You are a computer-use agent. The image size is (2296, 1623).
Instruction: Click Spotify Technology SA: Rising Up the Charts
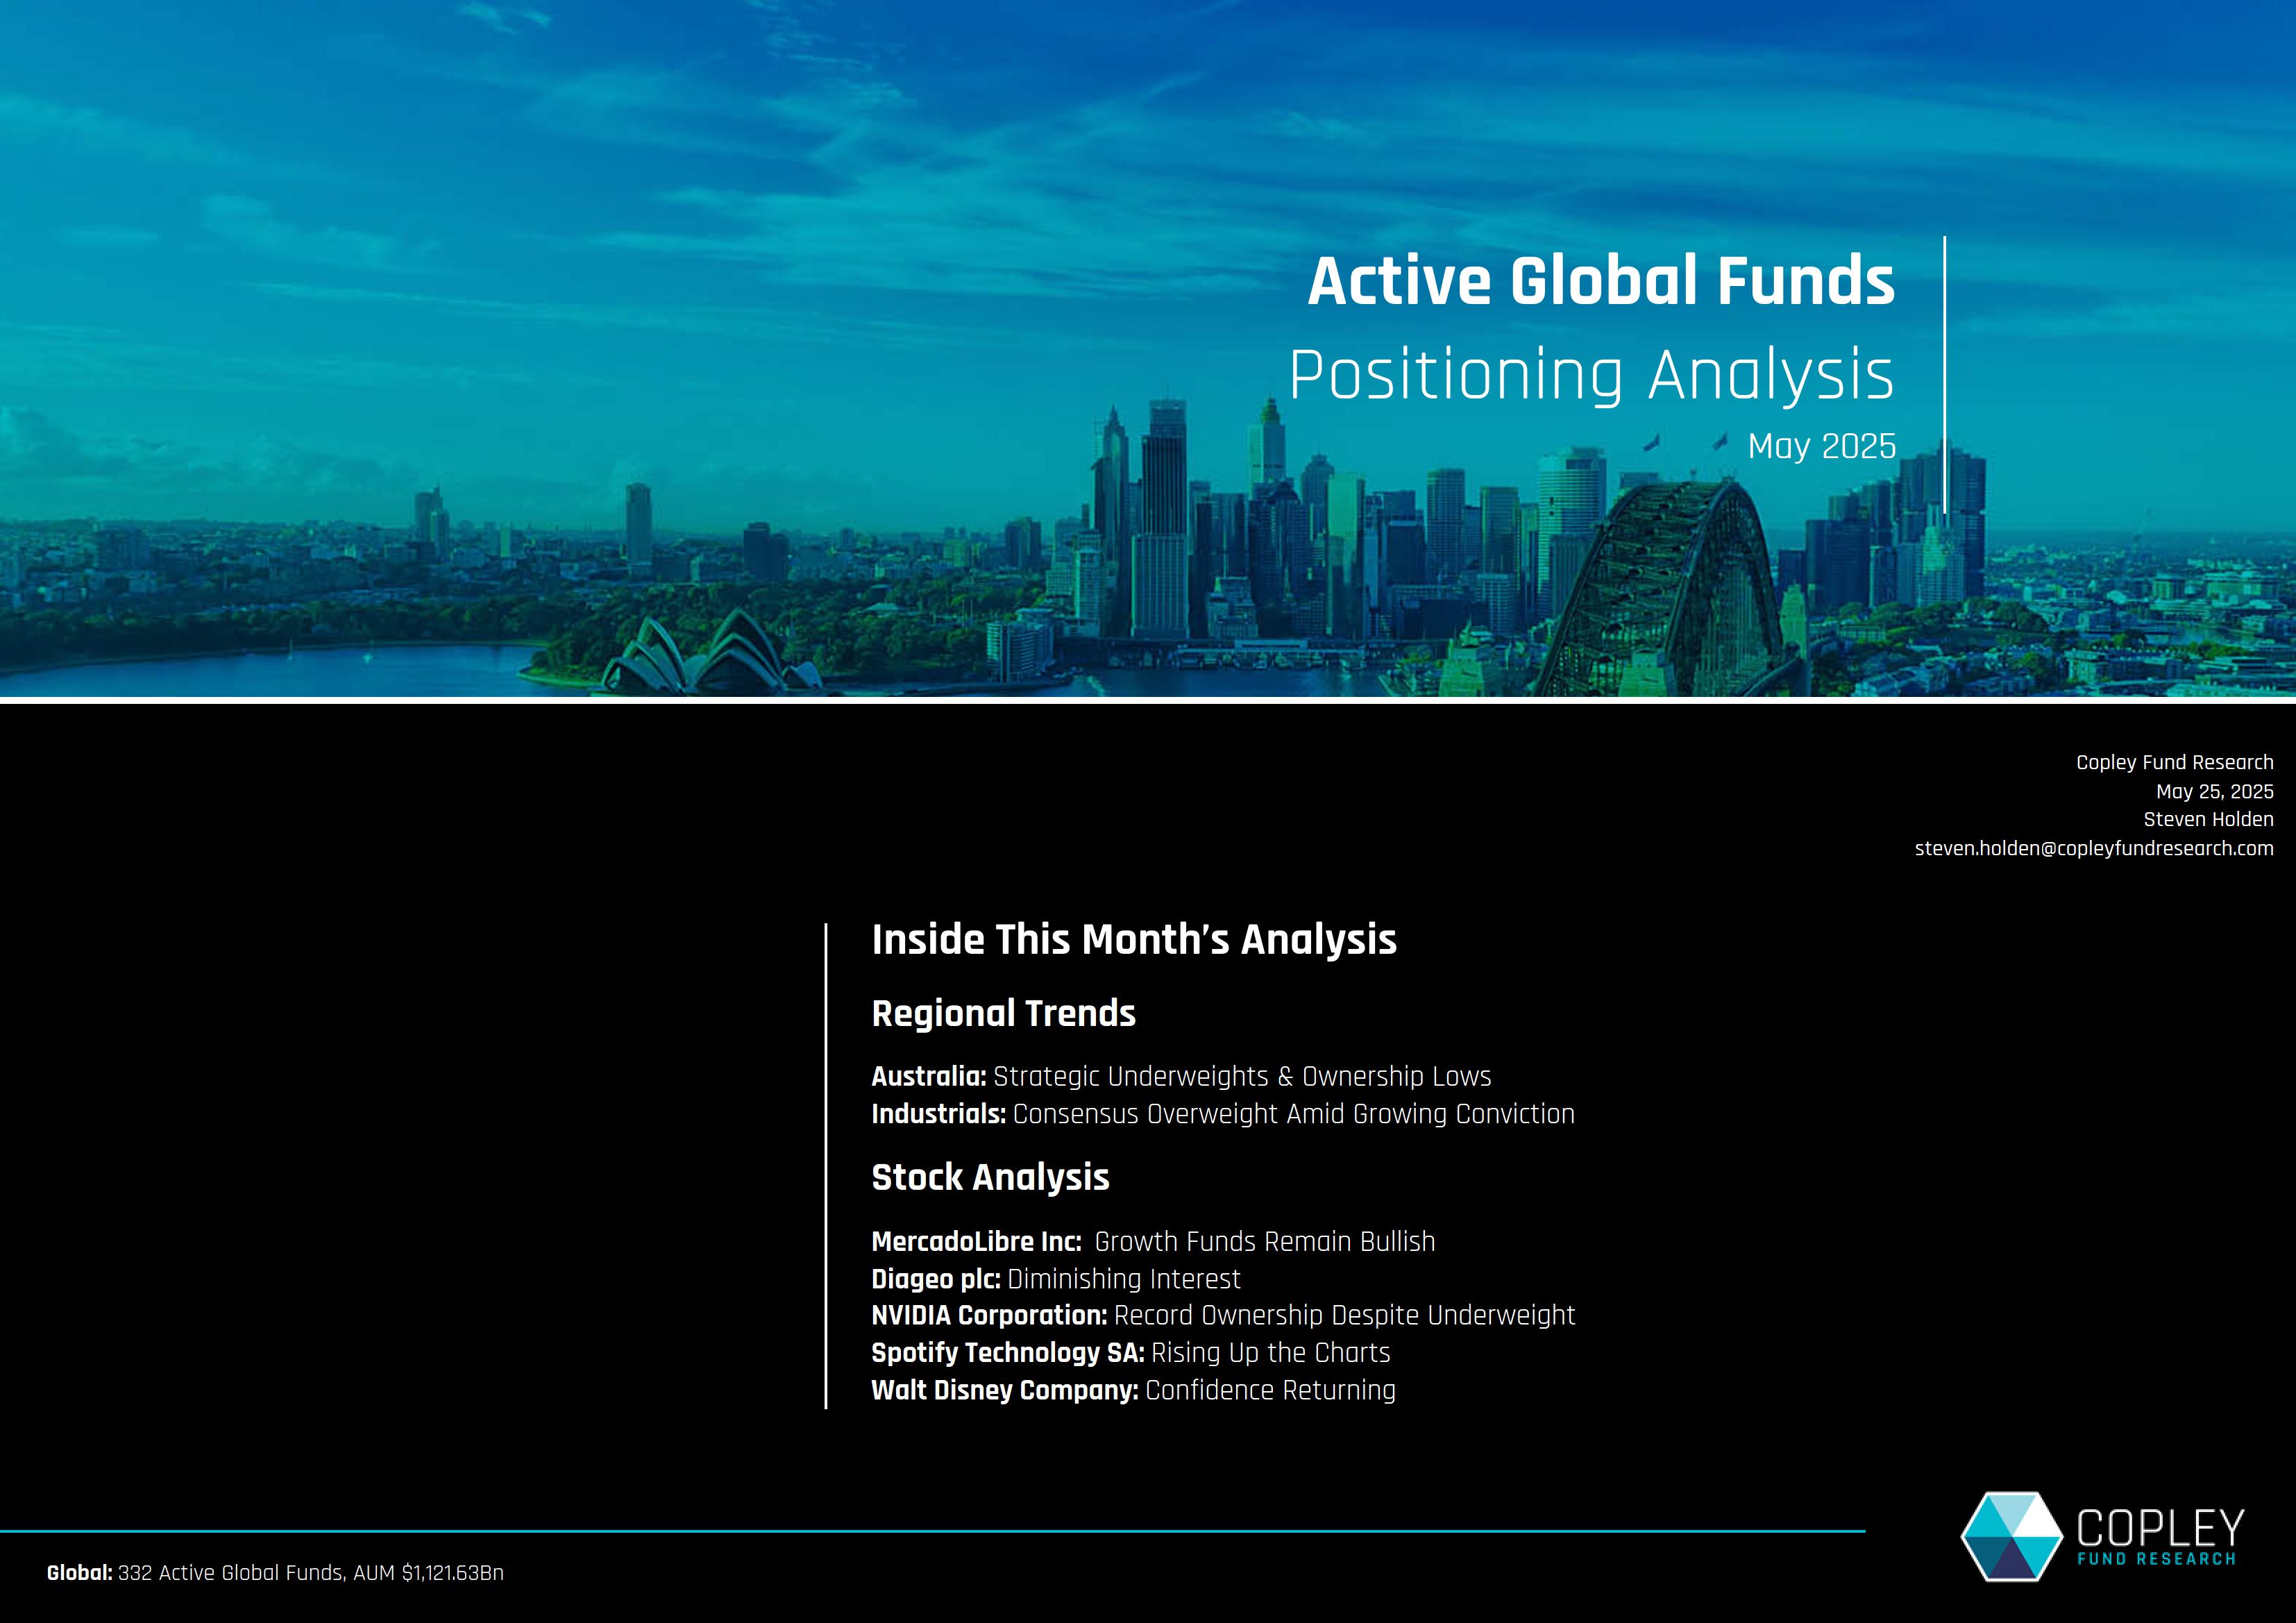pos(1130,1352)
